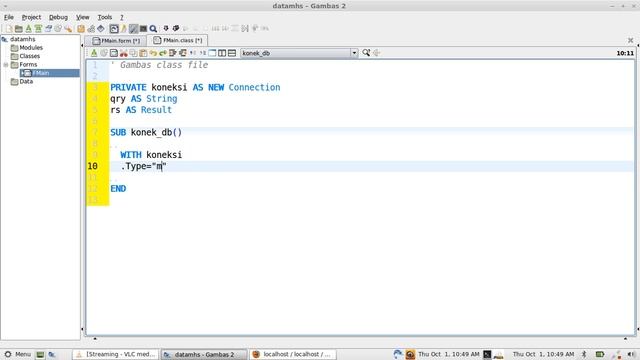Collapse the Forms folder expander

(6, 64)
